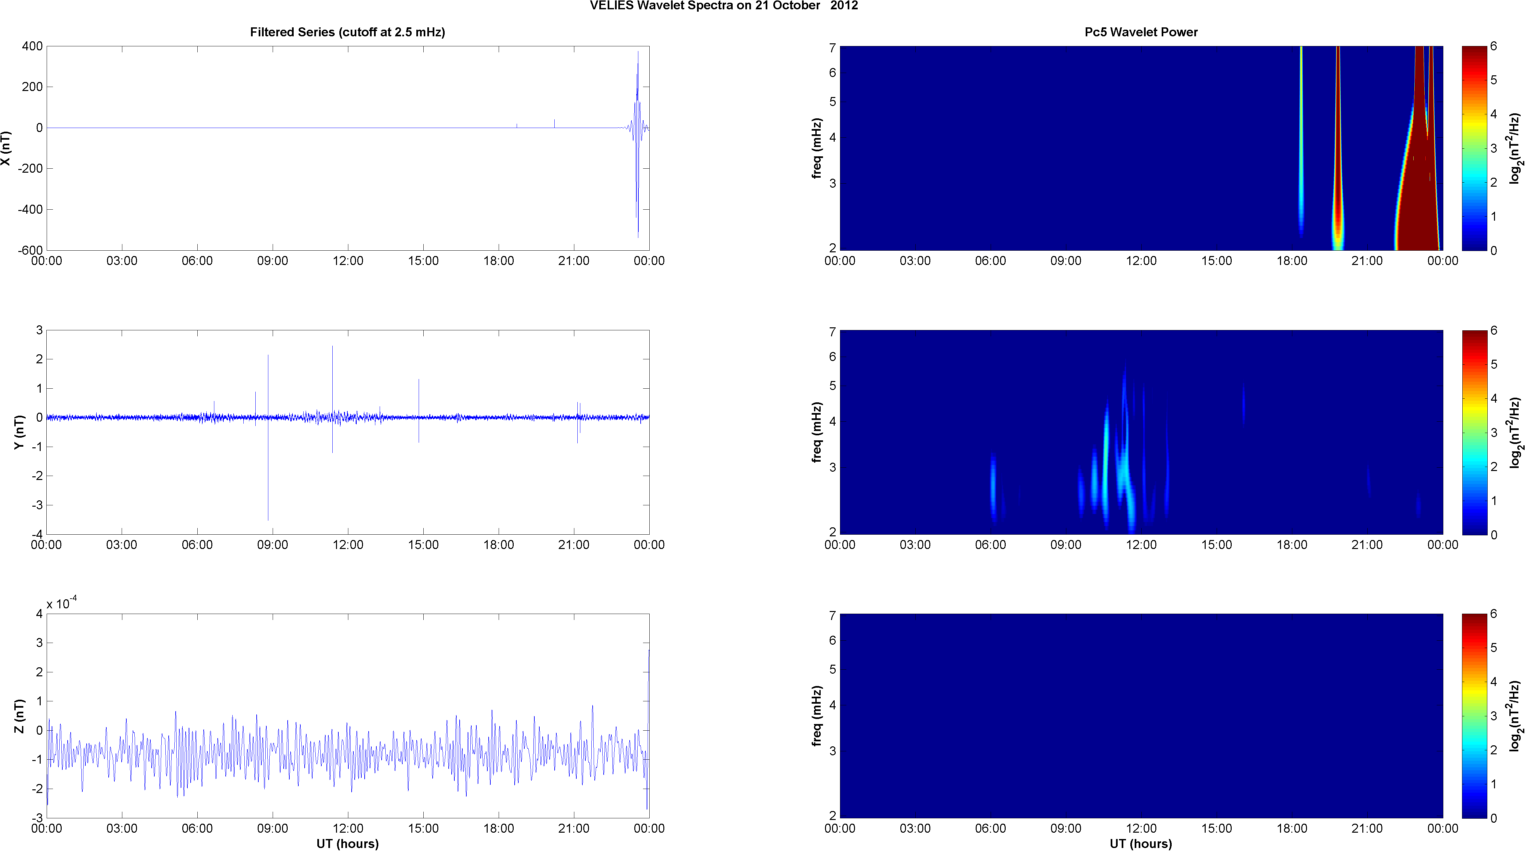Click the red-yellow column near 20:00 in X spectrum
The image size is (1525, 851).
[x=1338, y=148]
